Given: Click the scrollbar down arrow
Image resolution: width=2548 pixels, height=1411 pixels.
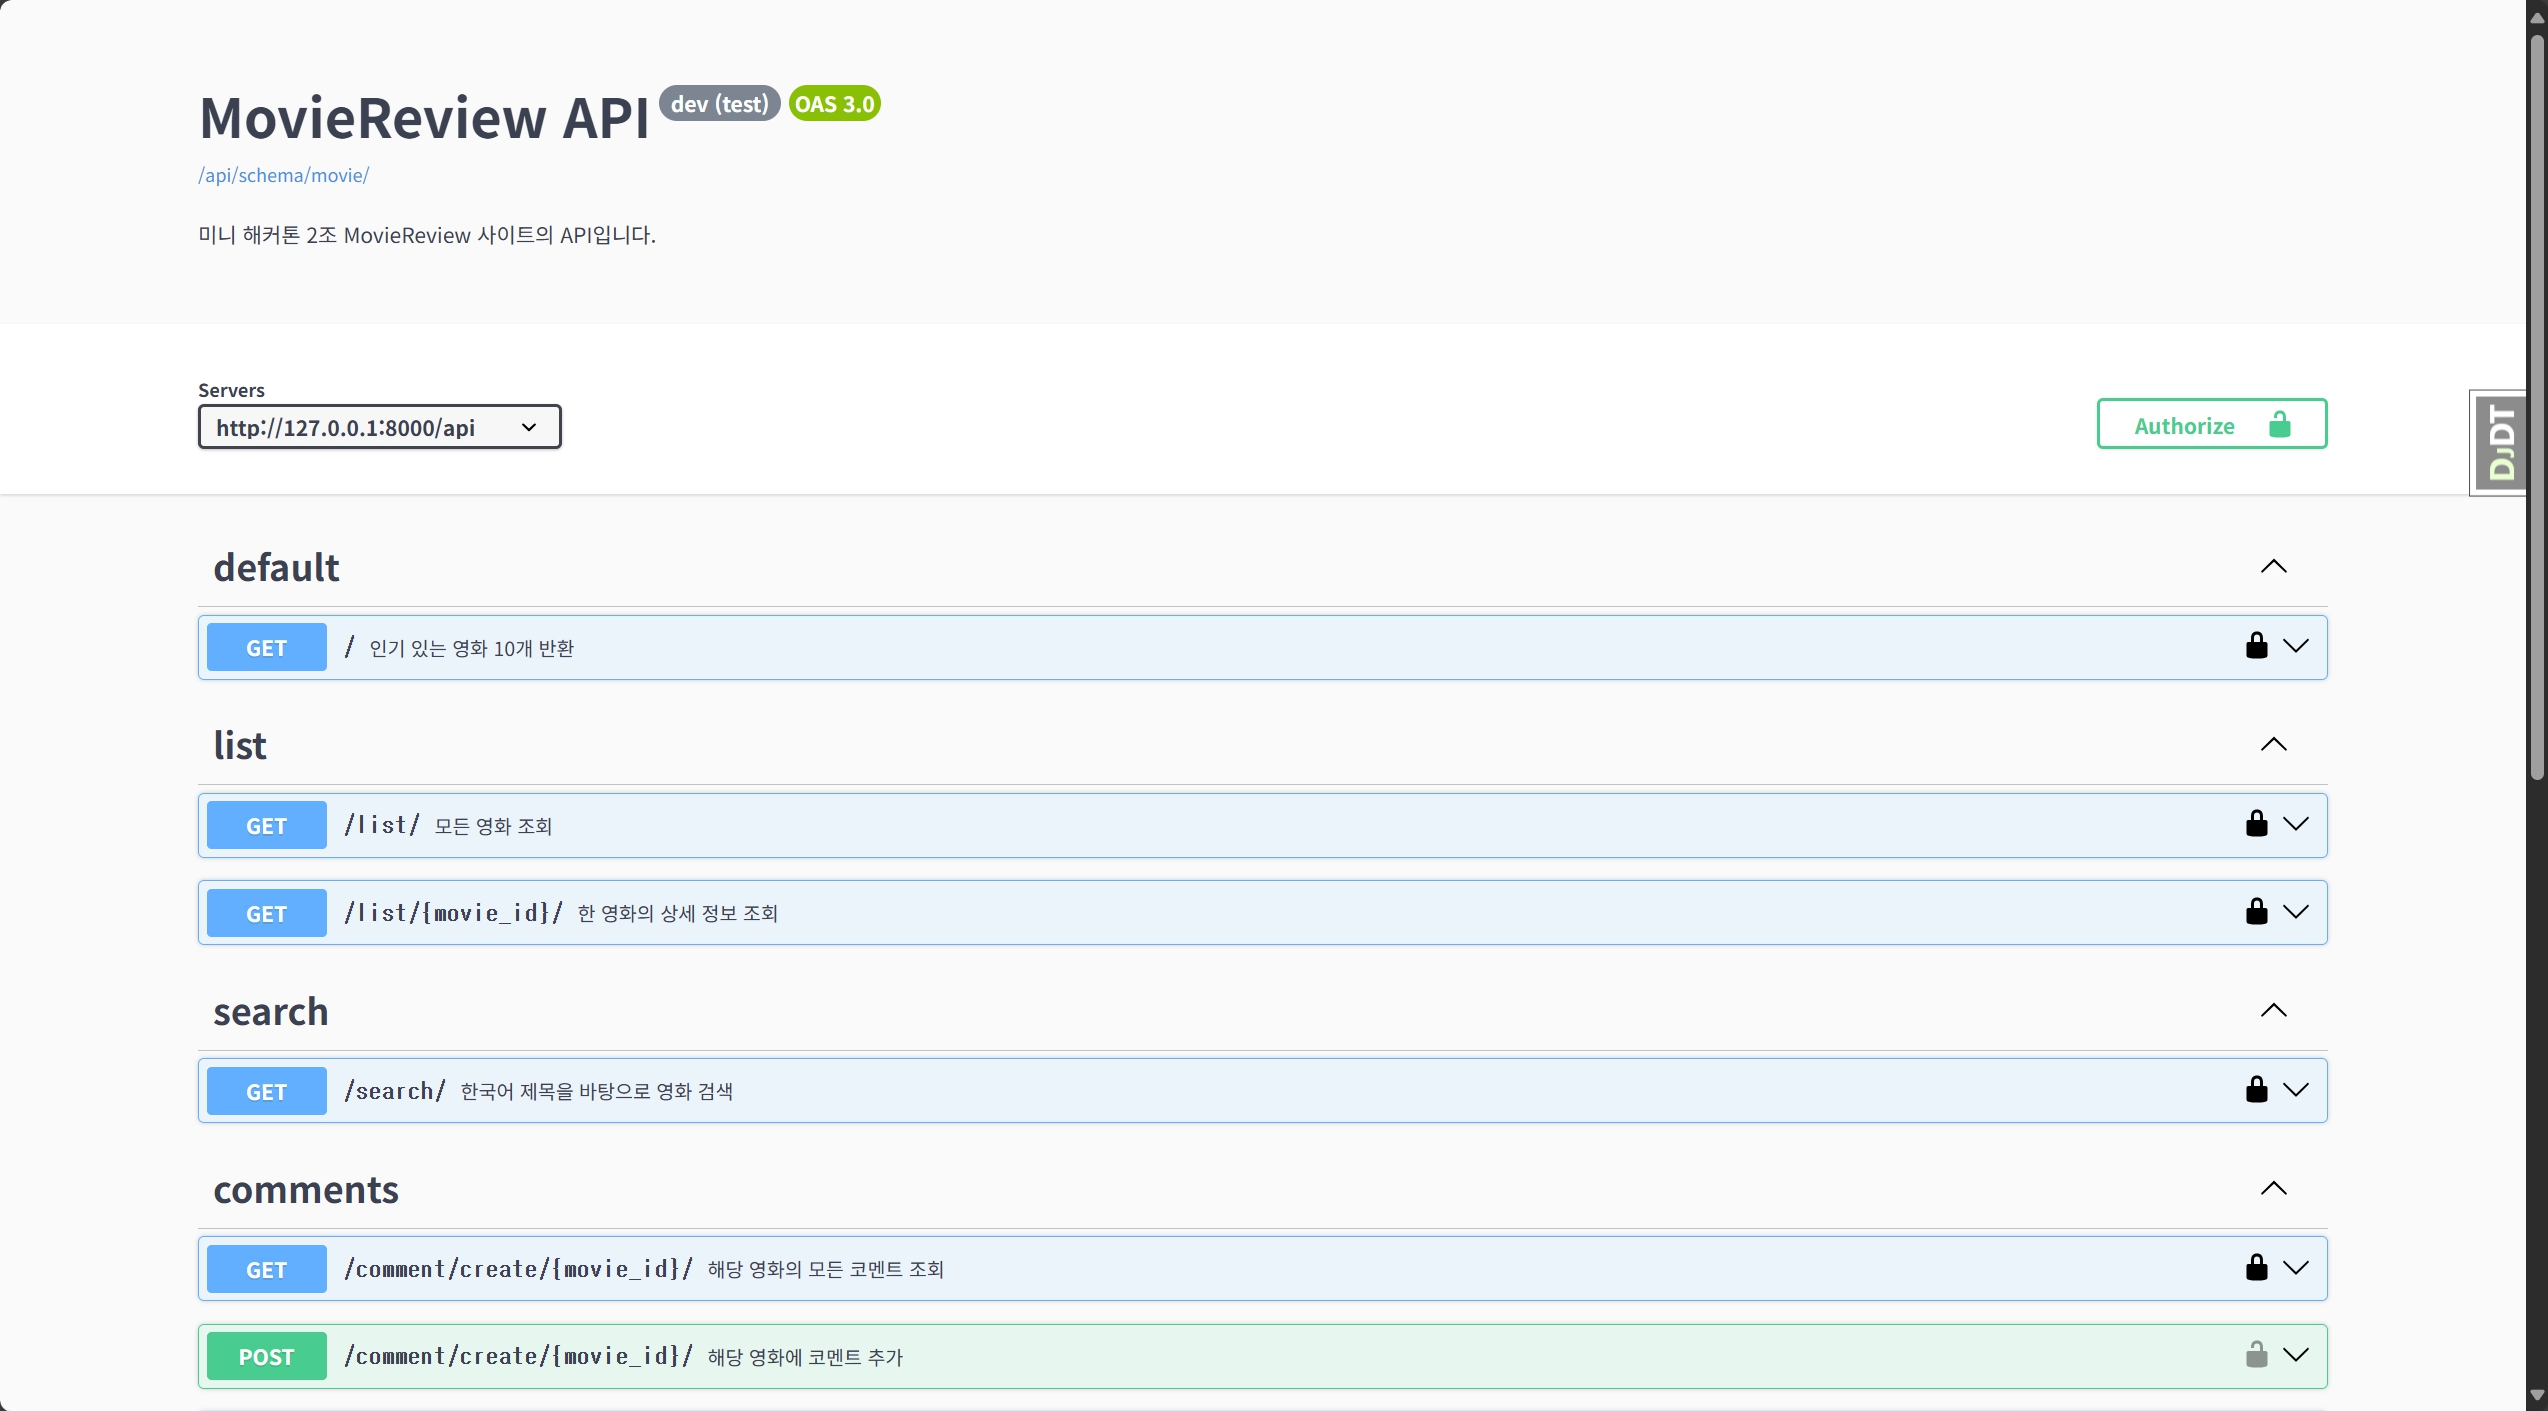Looking at the screenshot, I should point(2537,1396).
